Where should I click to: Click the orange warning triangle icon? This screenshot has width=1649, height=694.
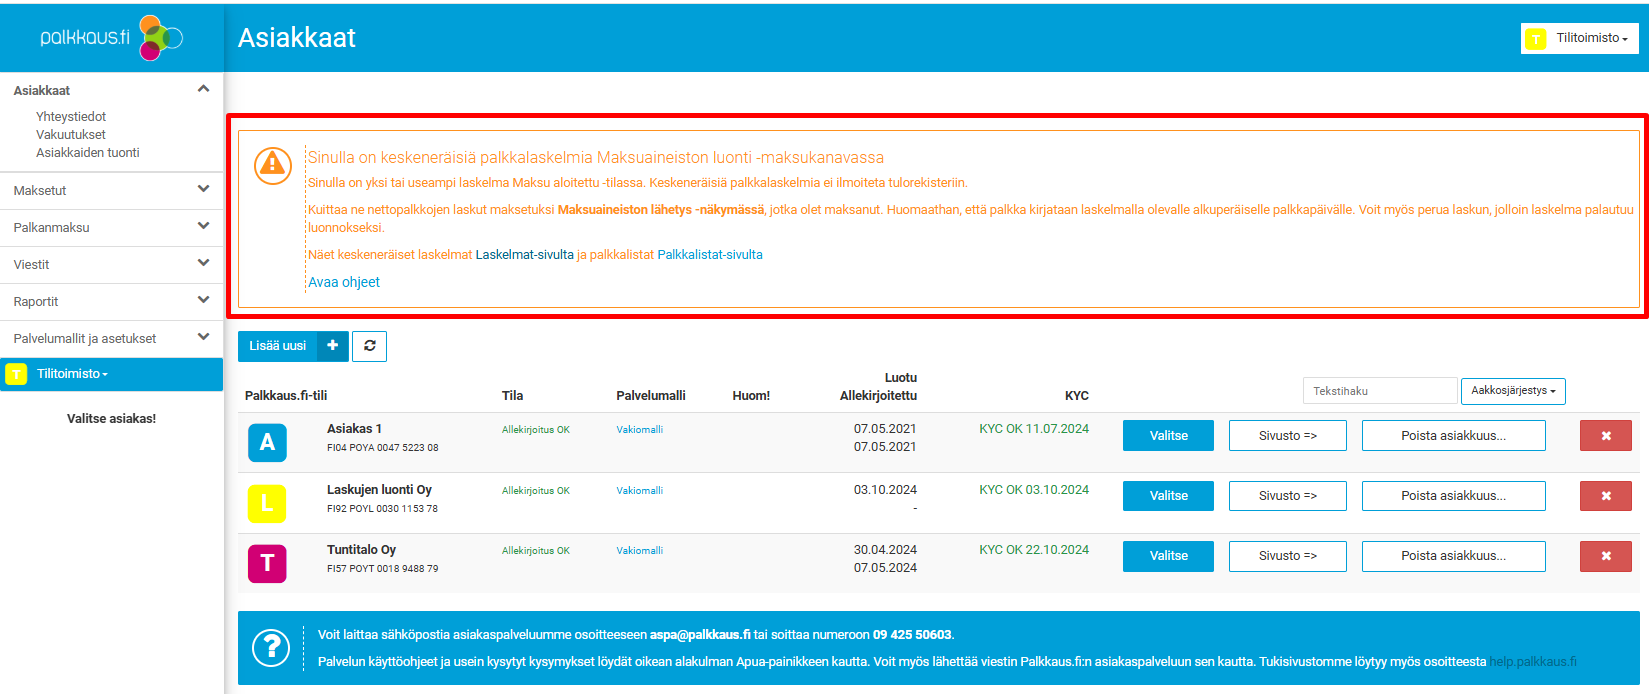272,165
